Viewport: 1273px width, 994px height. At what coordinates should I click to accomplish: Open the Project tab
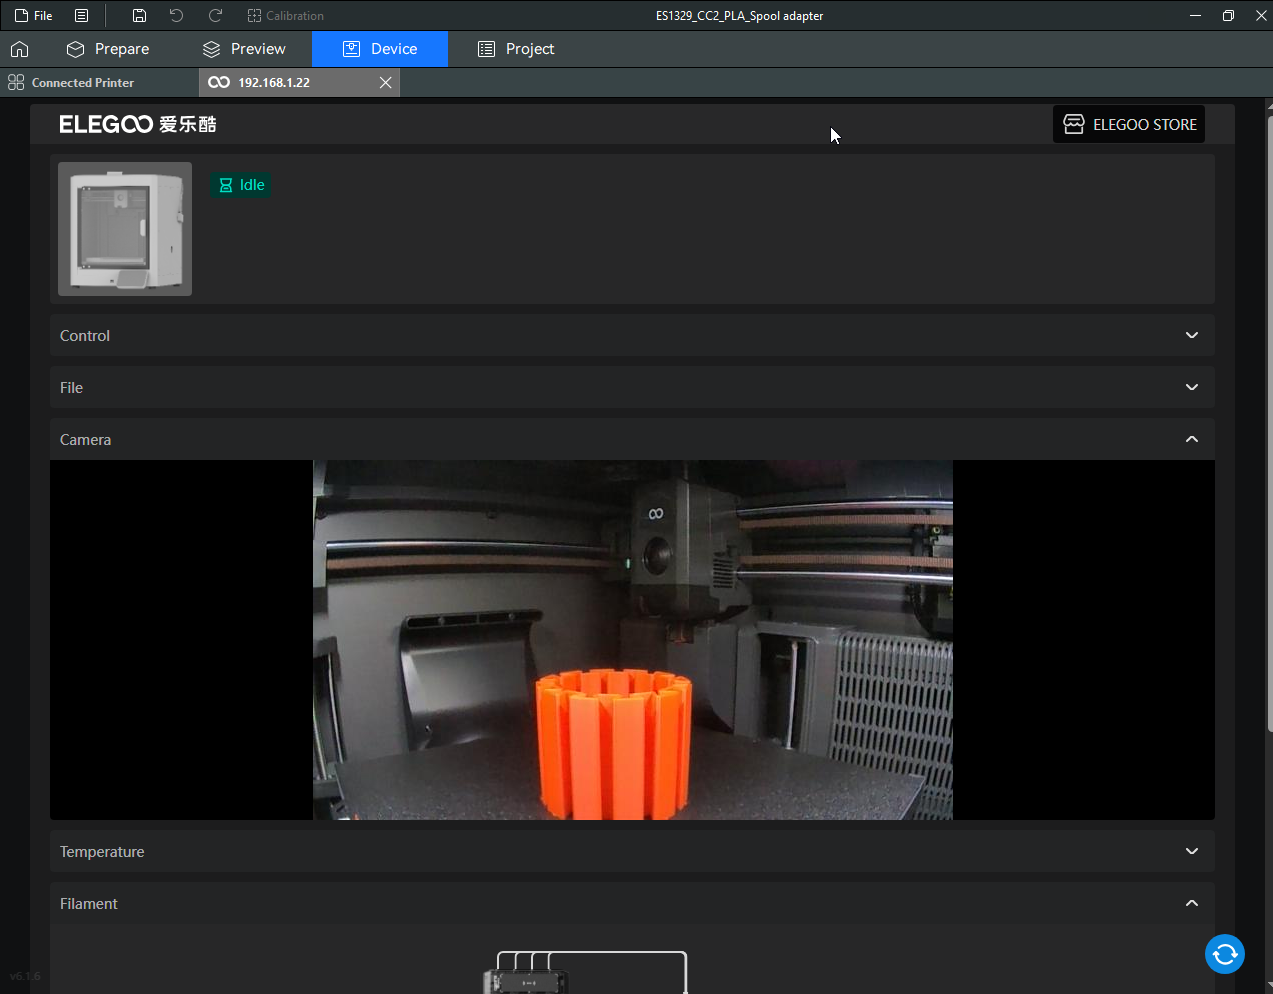[516, 49]
